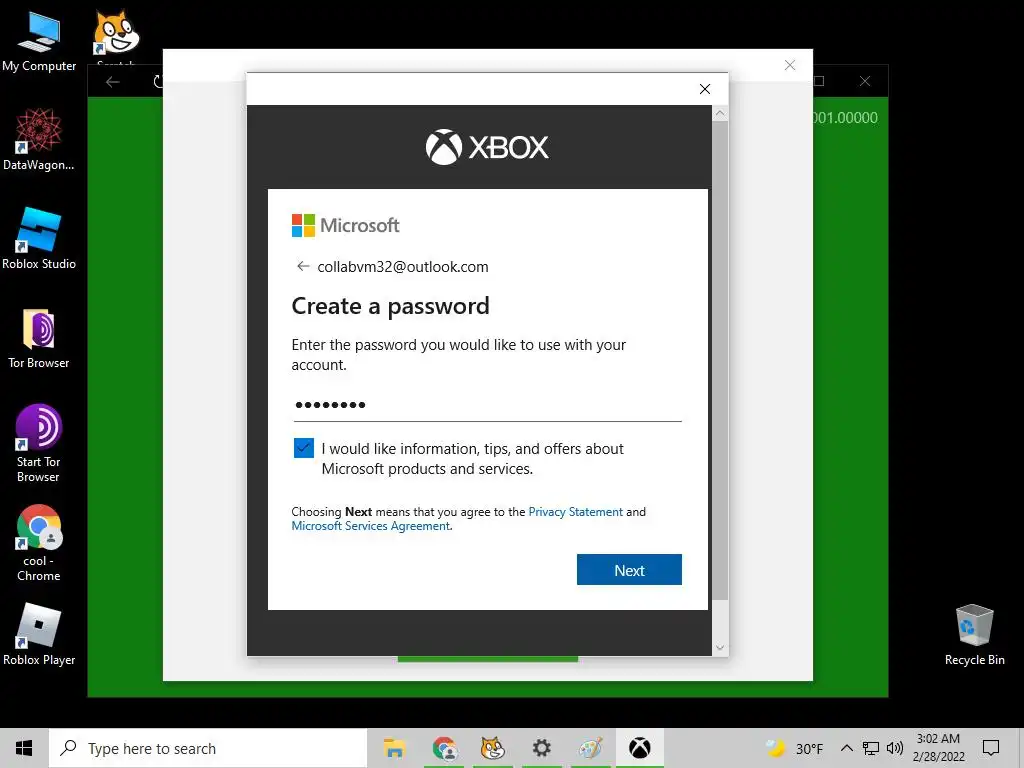The height and width of the screenshot is (768, 1024).
Task: Maximize the background Xbox app window
Action: [x=819, y=81]
